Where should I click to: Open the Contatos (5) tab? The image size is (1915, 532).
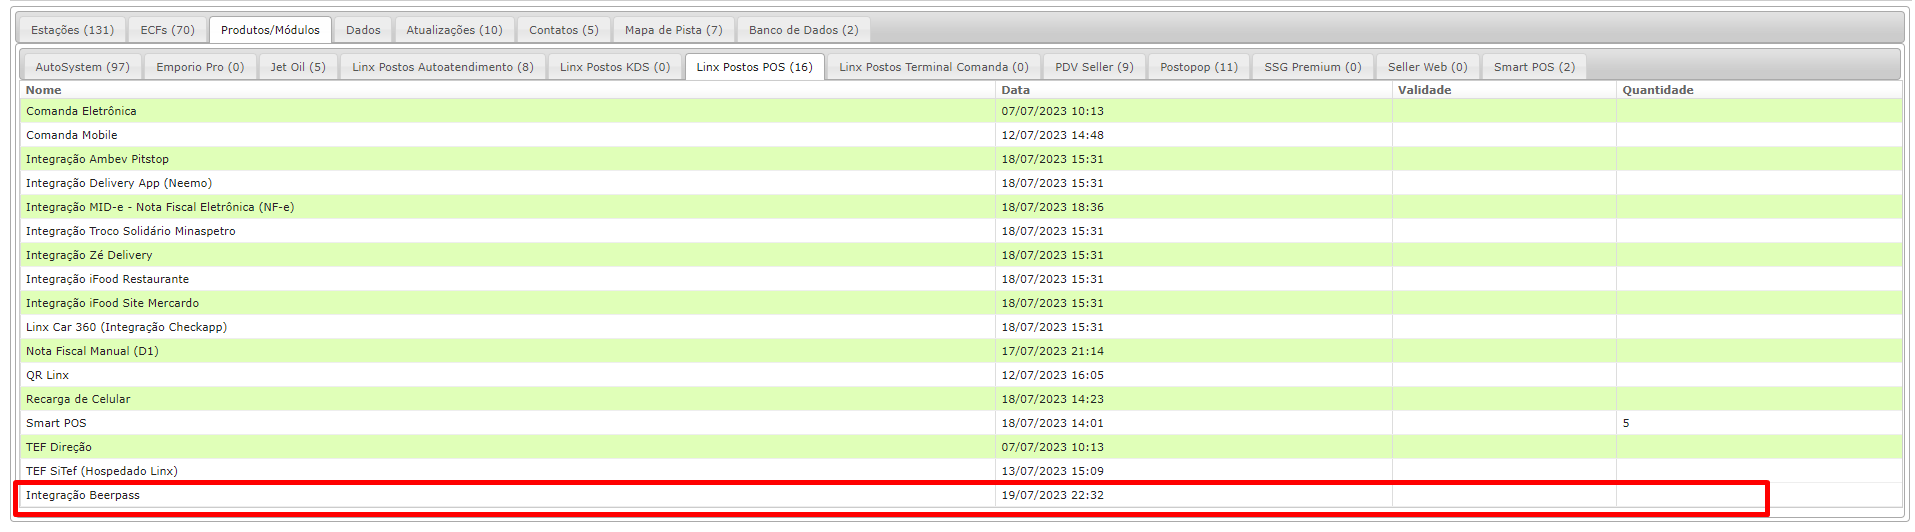(x=564, y=30)
